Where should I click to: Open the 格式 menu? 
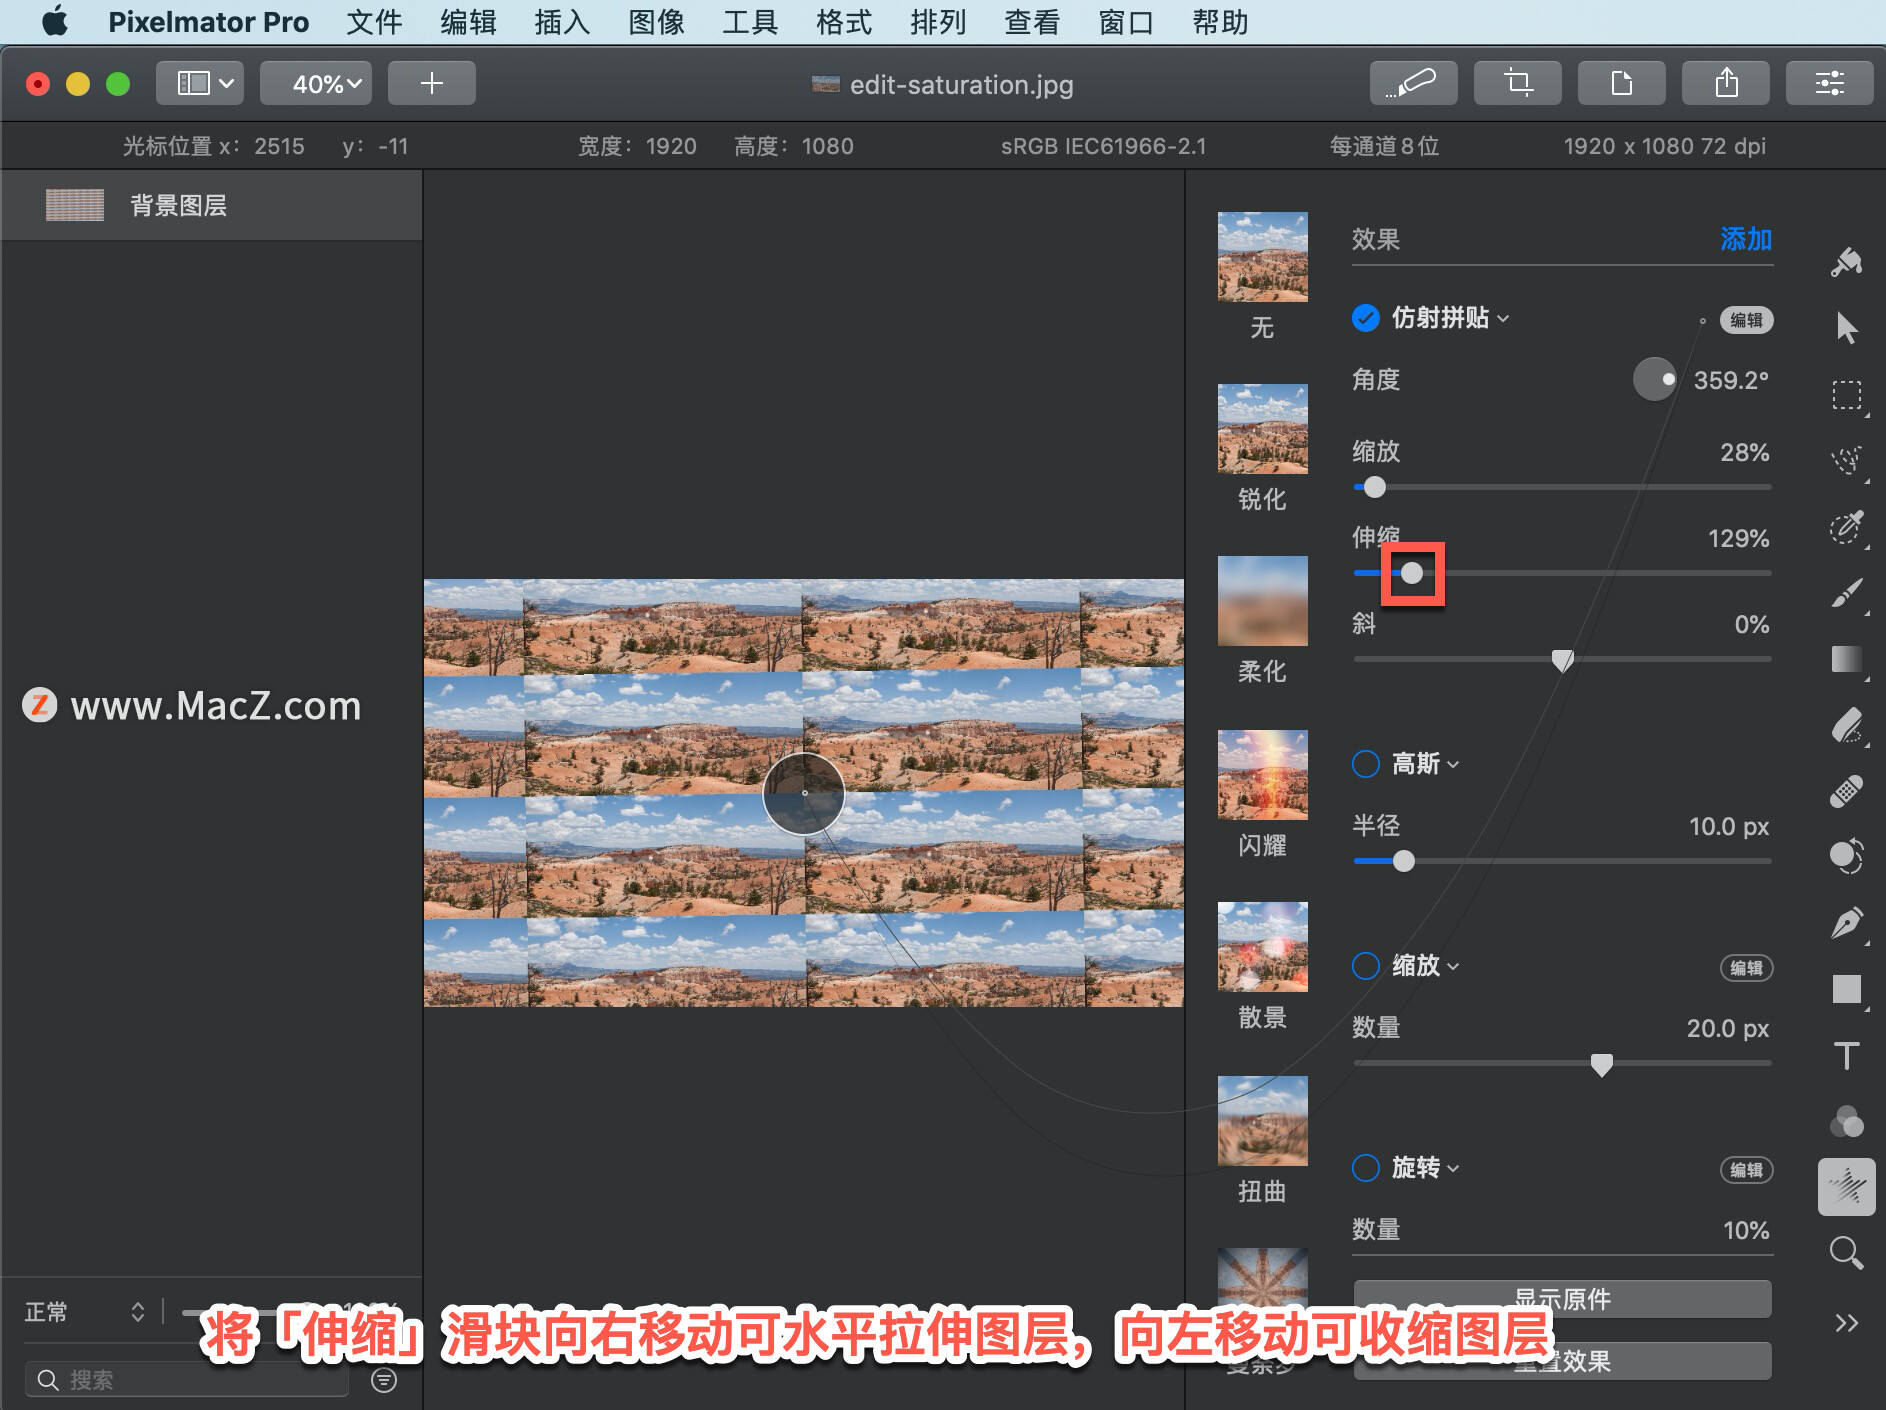tap(844, 22)
